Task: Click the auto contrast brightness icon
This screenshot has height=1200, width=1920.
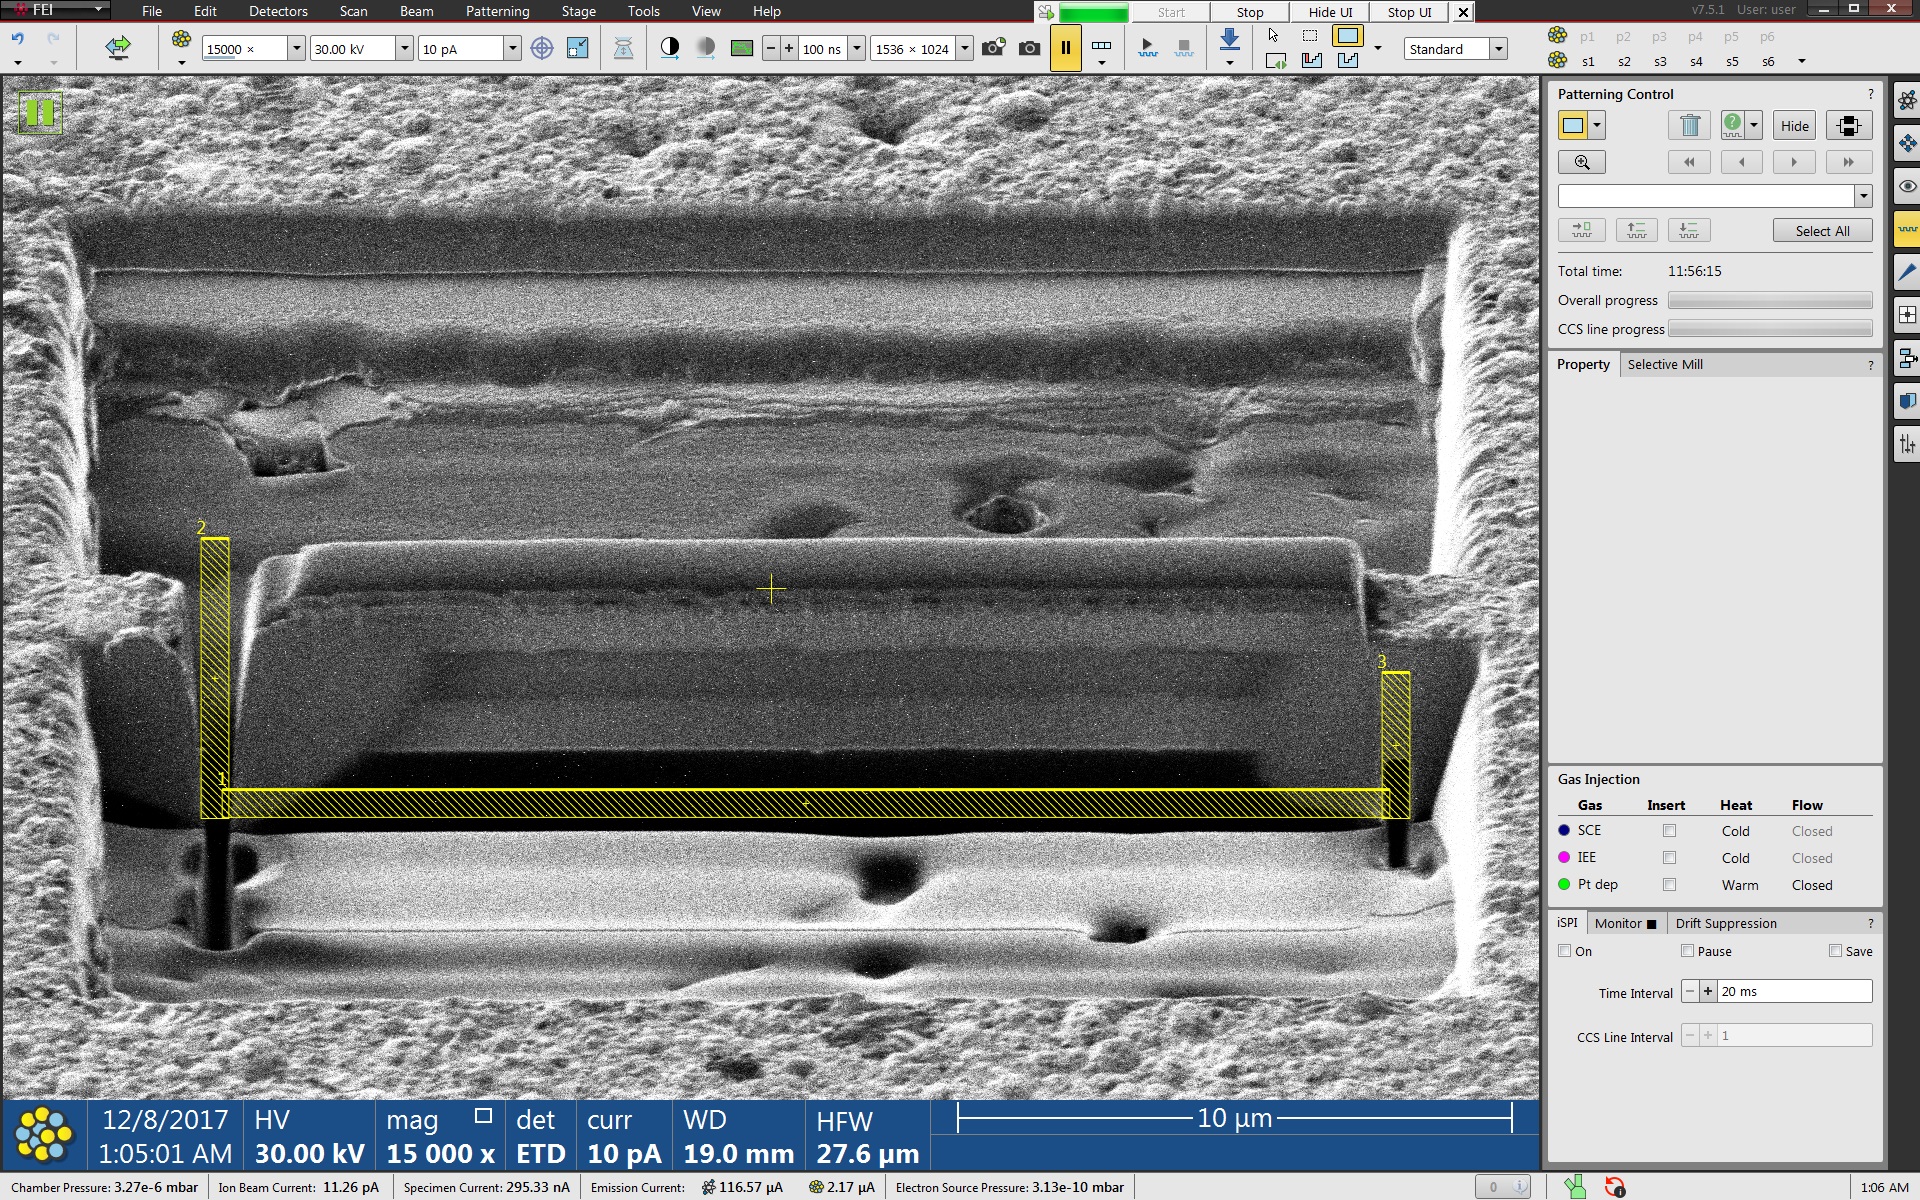Action: coord(670,48)
